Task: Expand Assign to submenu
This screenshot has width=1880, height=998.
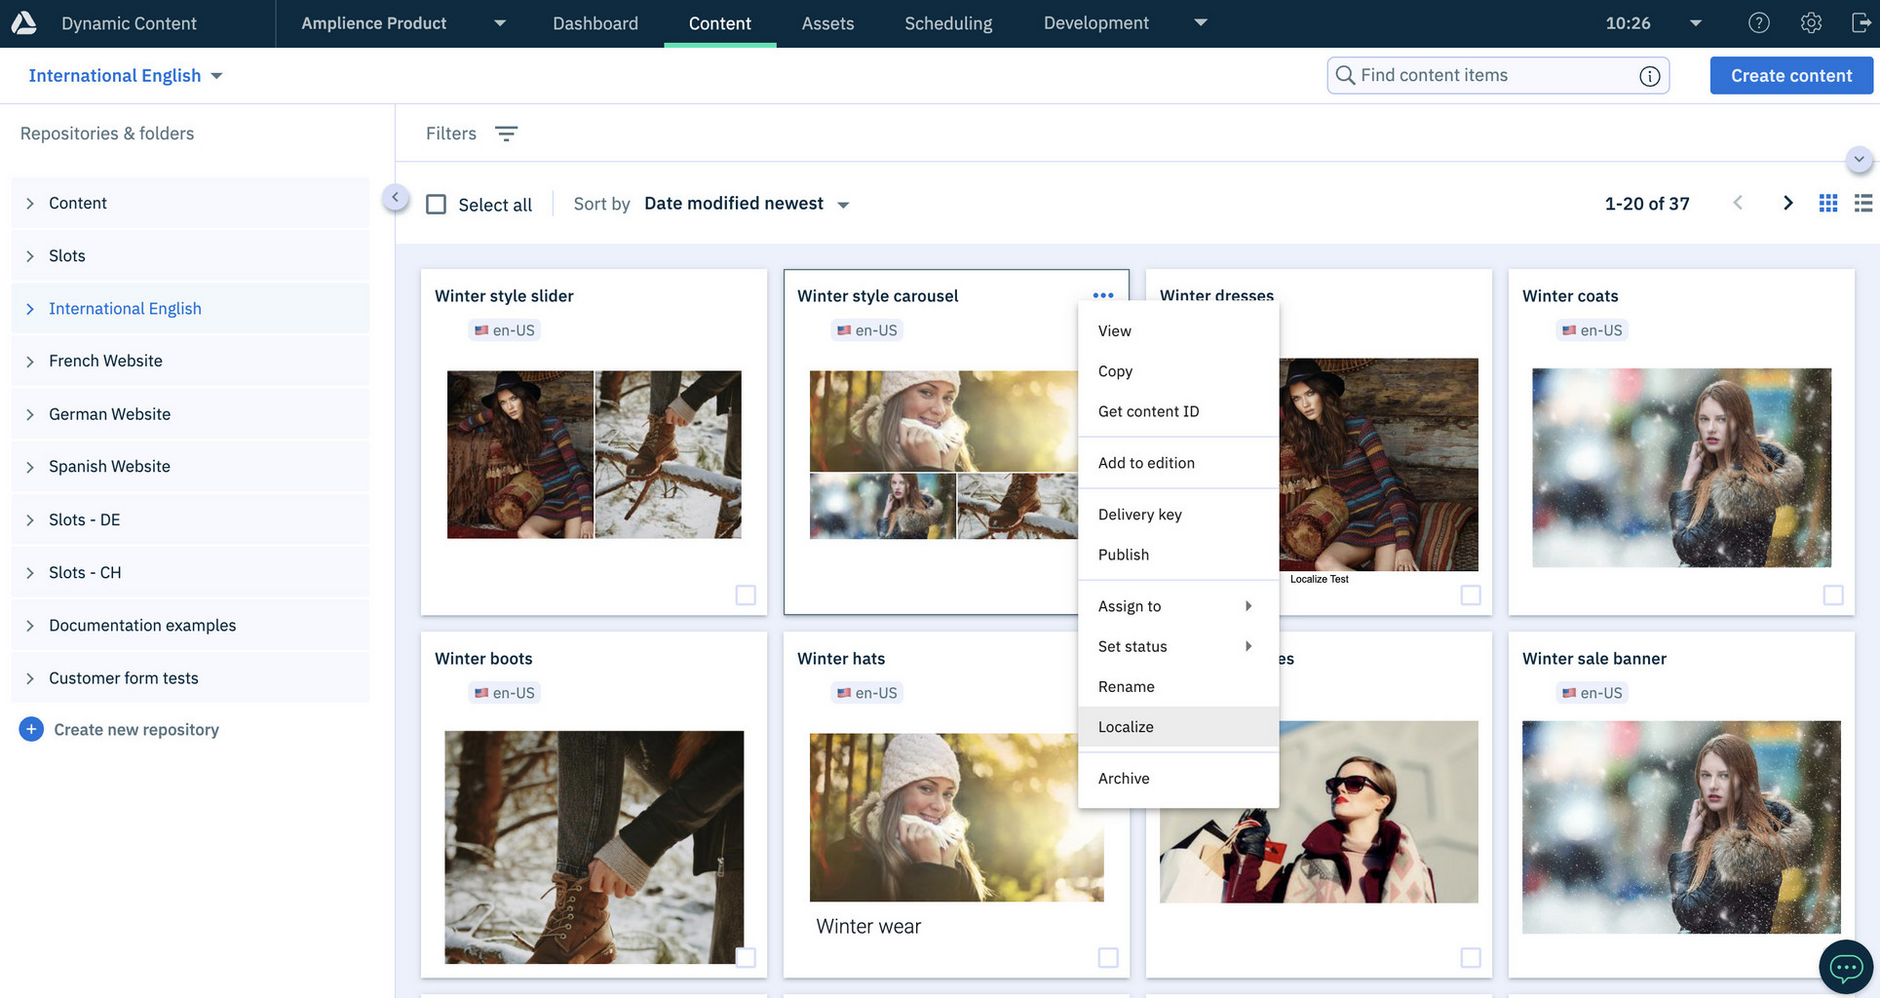Action: pos(1178,606)
